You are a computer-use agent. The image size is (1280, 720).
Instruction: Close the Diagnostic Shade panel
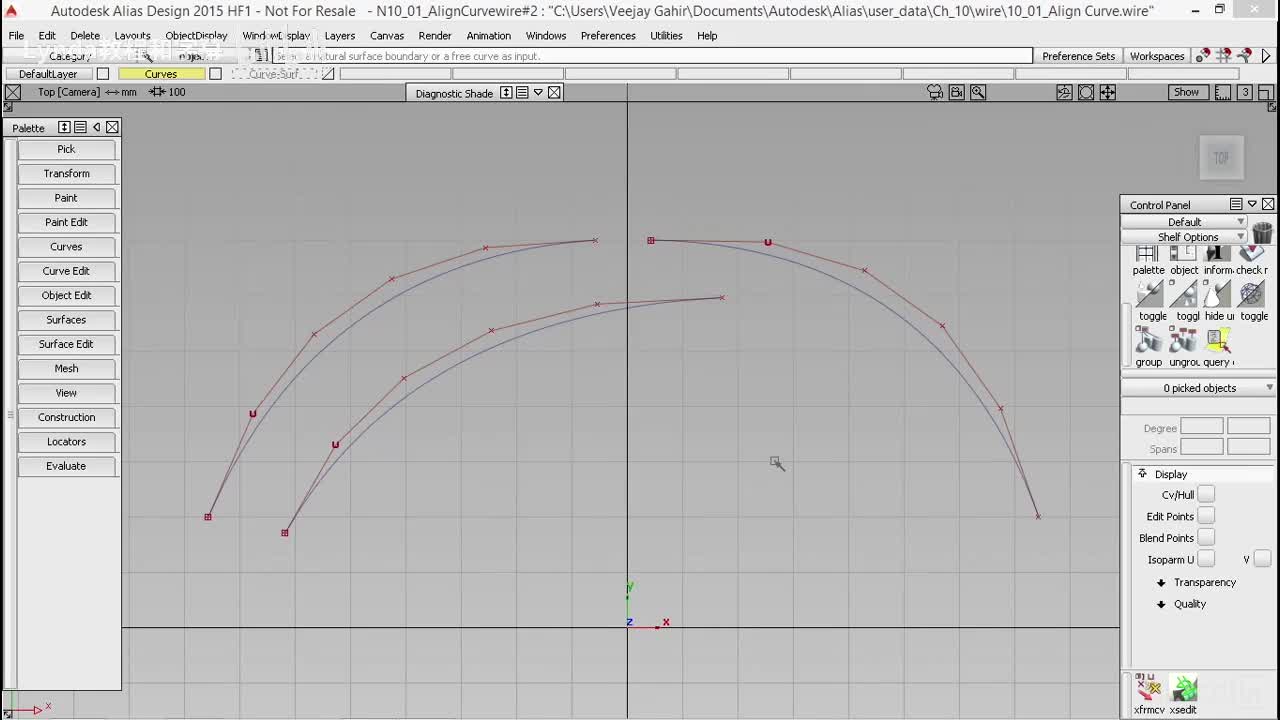[x=554, y=93]
